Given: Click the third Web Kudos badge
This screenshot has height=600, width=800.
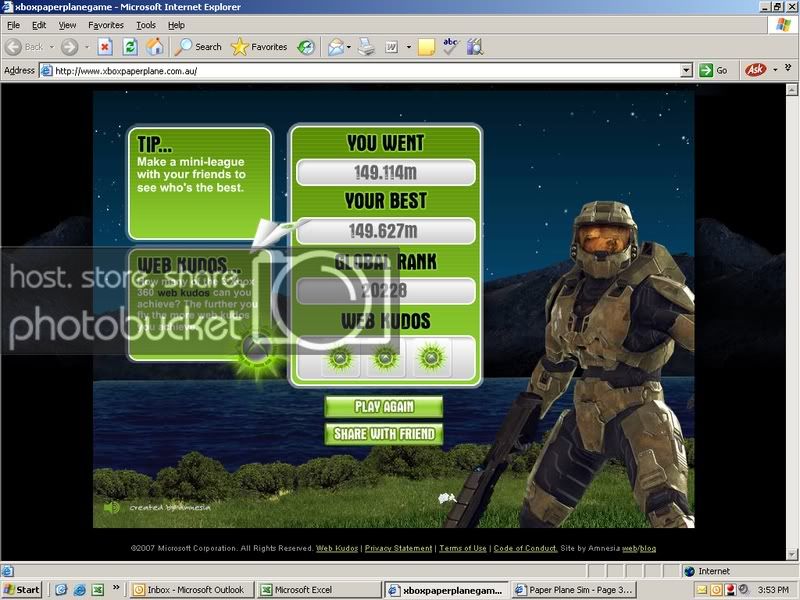Looking at the screenshot, I should coord(431,358).
